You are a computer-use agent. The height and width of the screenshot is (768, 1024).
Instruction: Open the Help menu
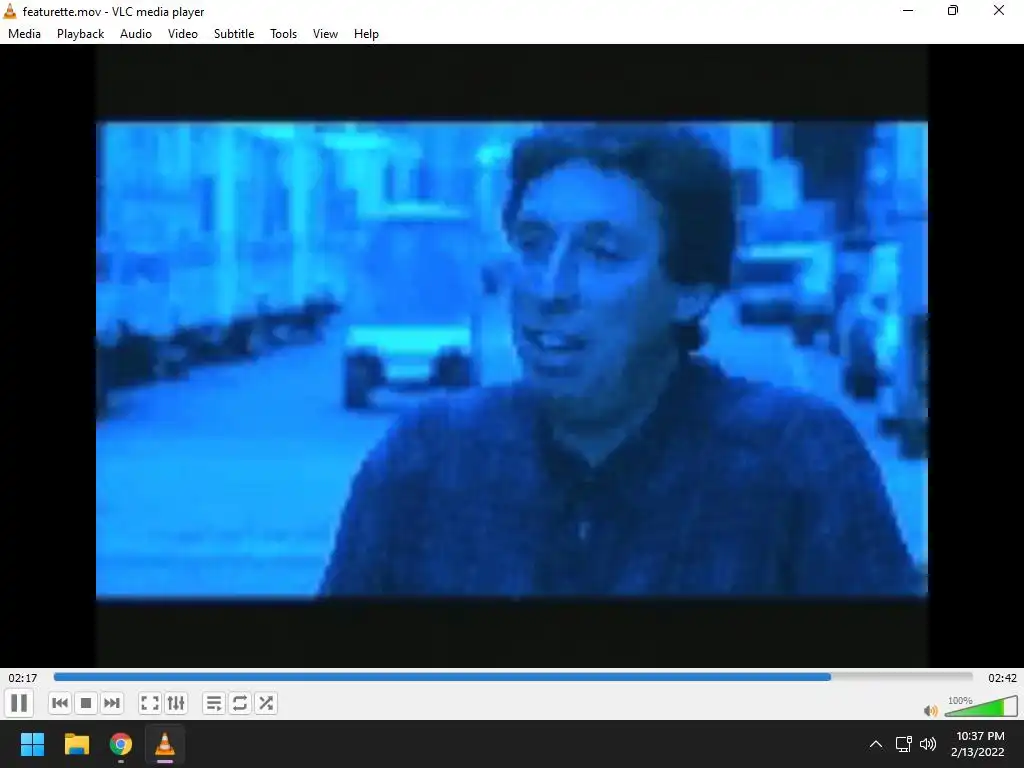(x=366, y=34)
